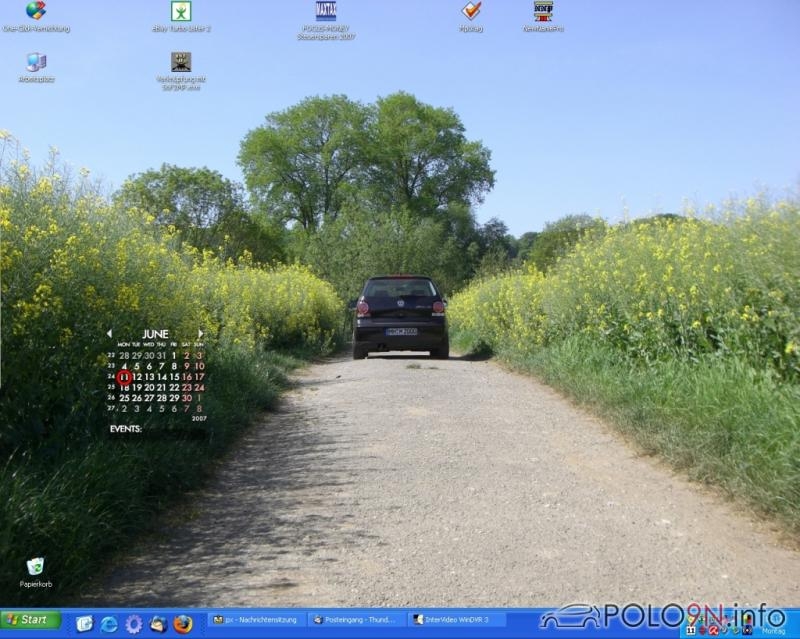
Task: Open the NewsLeecher desktop shortcut
Action: coord(543,12)
